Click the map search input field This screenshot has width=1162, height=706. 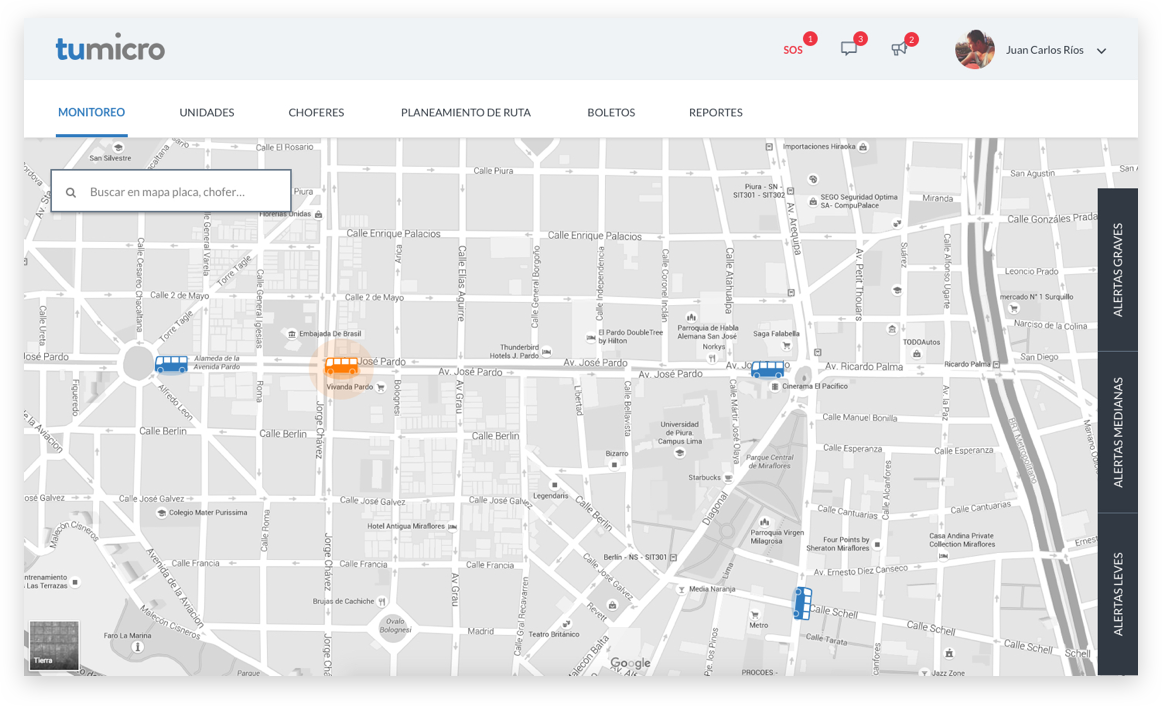170,191
